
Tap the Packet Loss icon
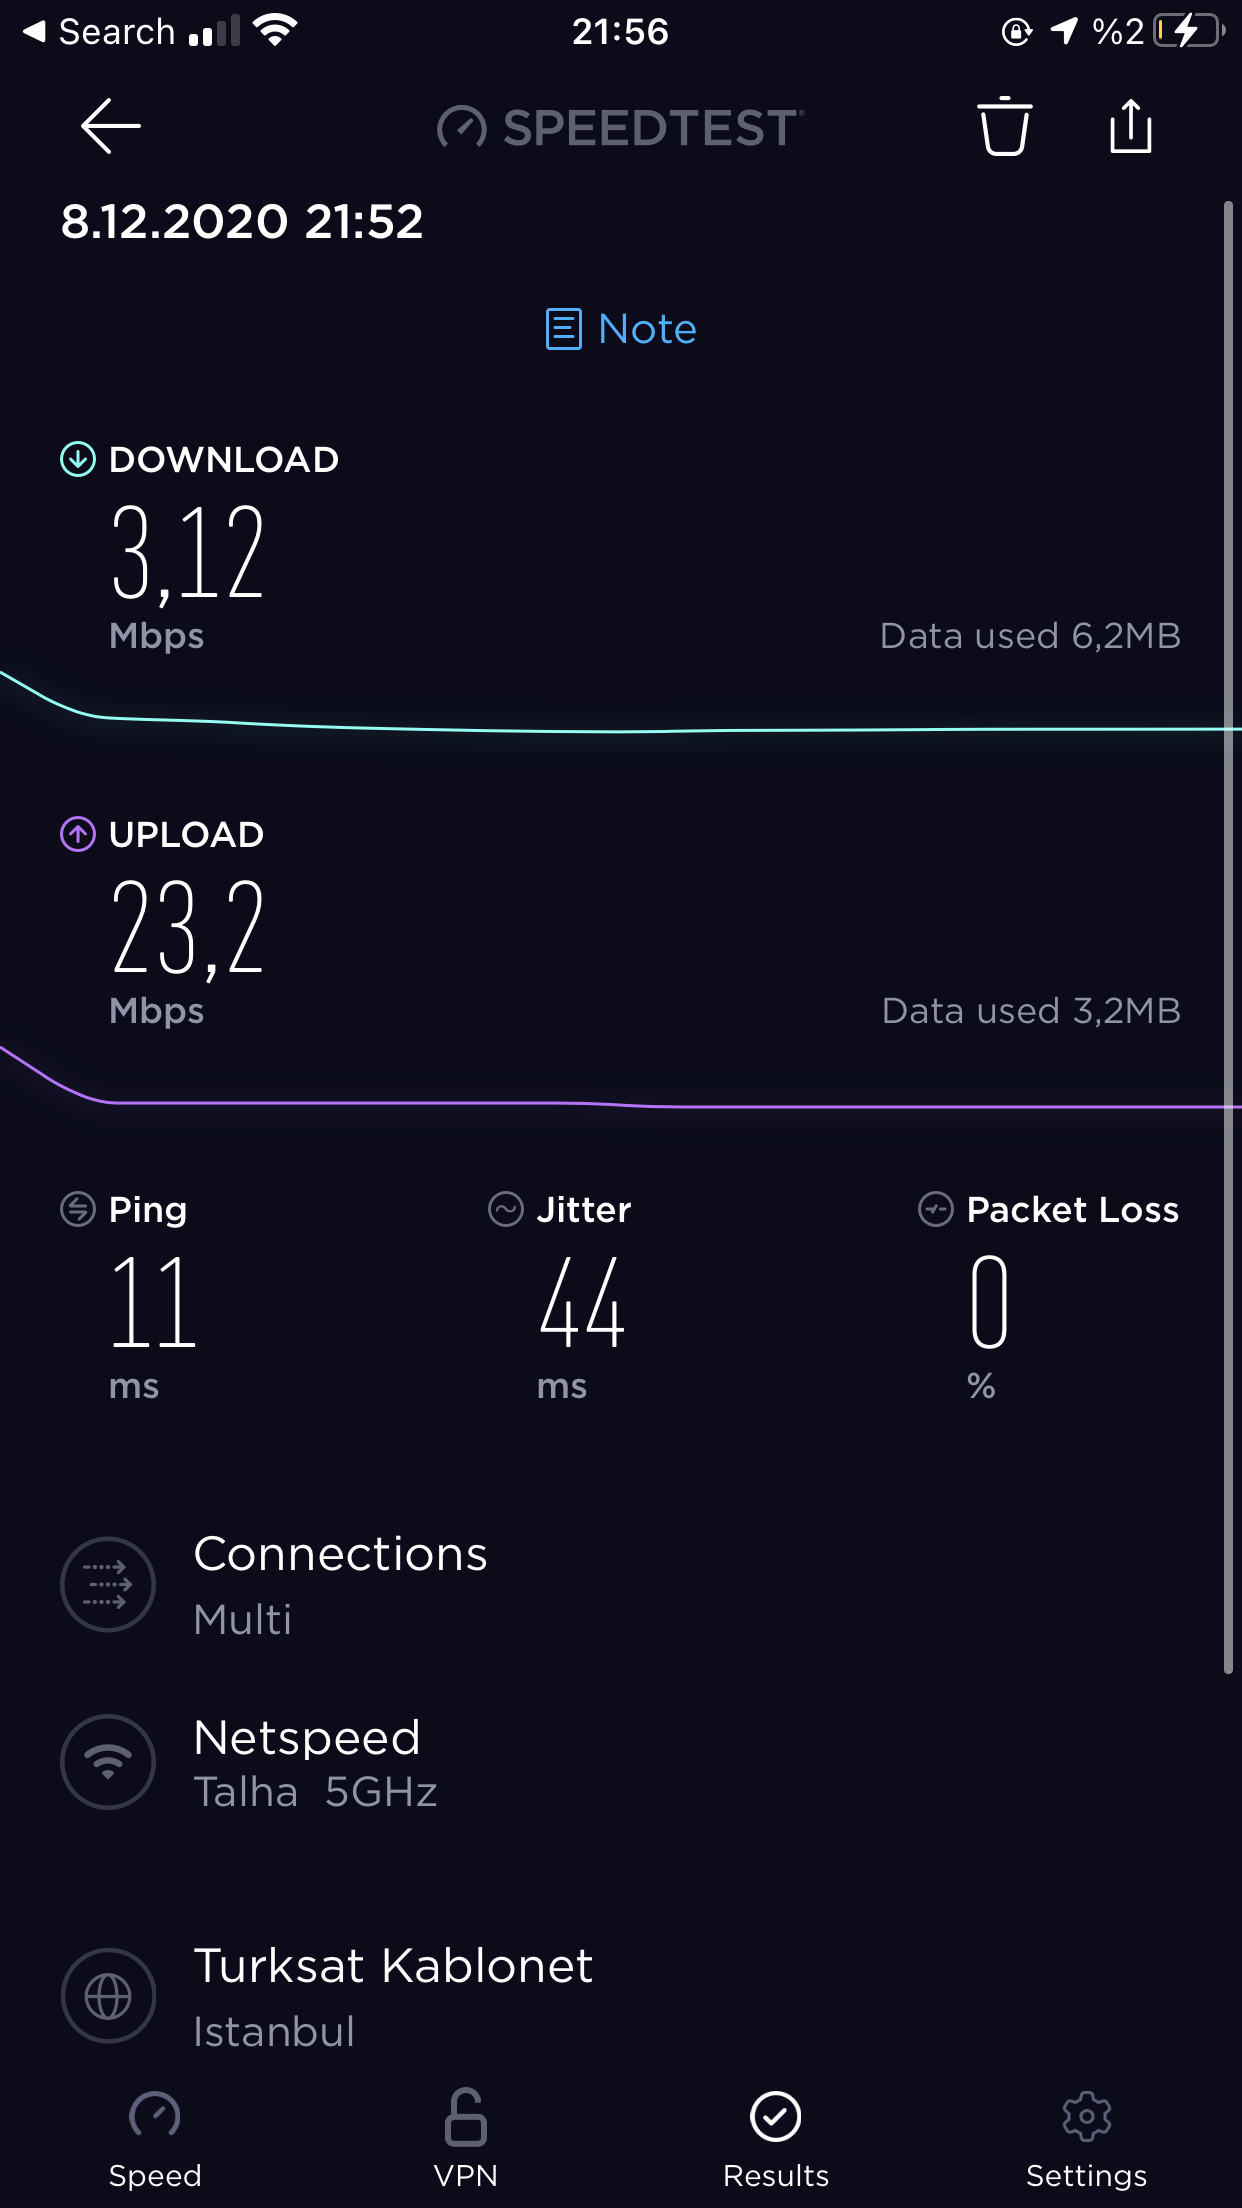(x=936, y=1209)
